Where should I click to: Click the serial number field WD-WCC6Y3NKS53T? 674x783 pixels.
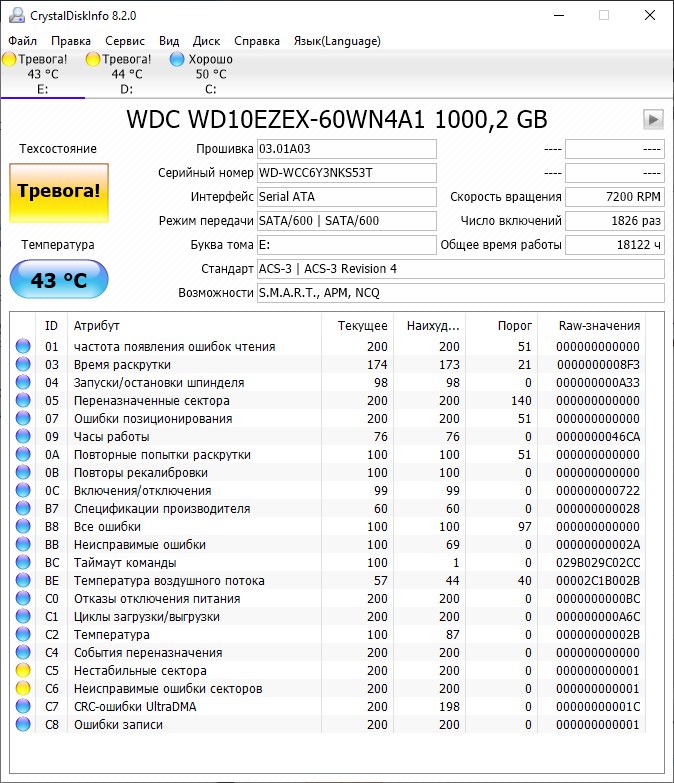click(346, 173)
